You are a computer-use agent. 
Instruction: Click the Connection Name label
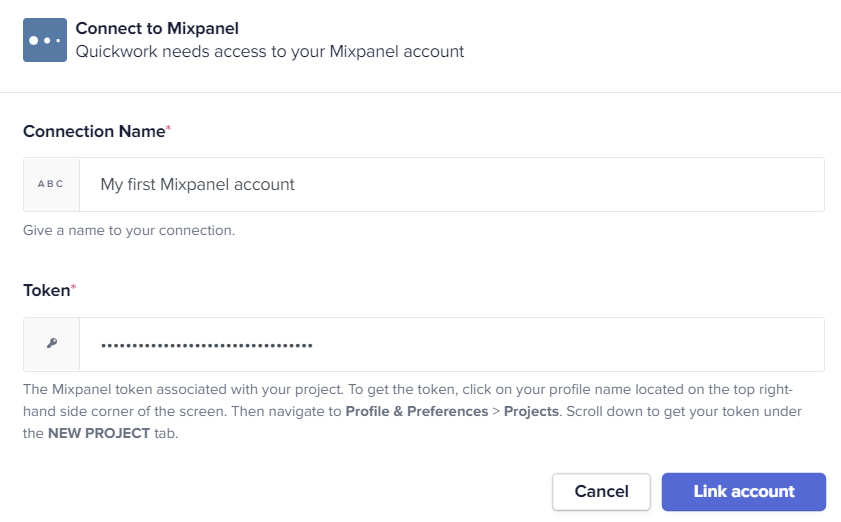(x=94, y=131)
